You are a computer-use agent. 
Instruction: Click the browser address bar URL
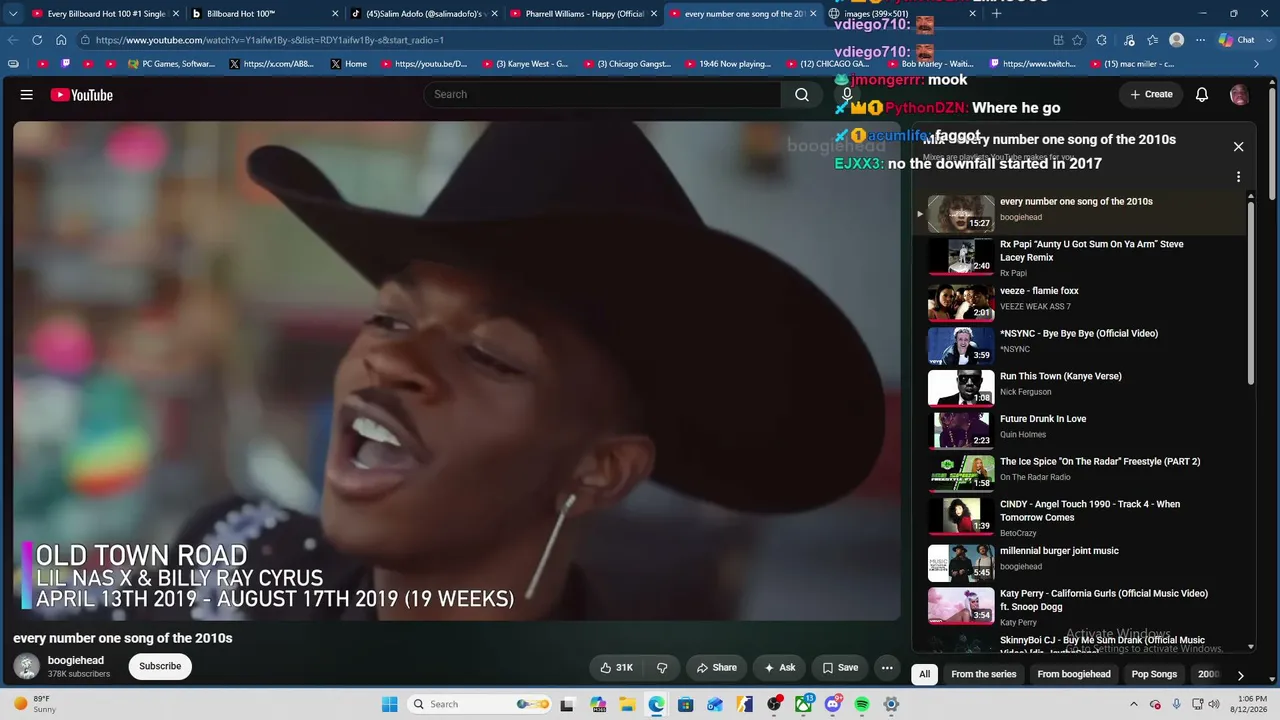270,40
